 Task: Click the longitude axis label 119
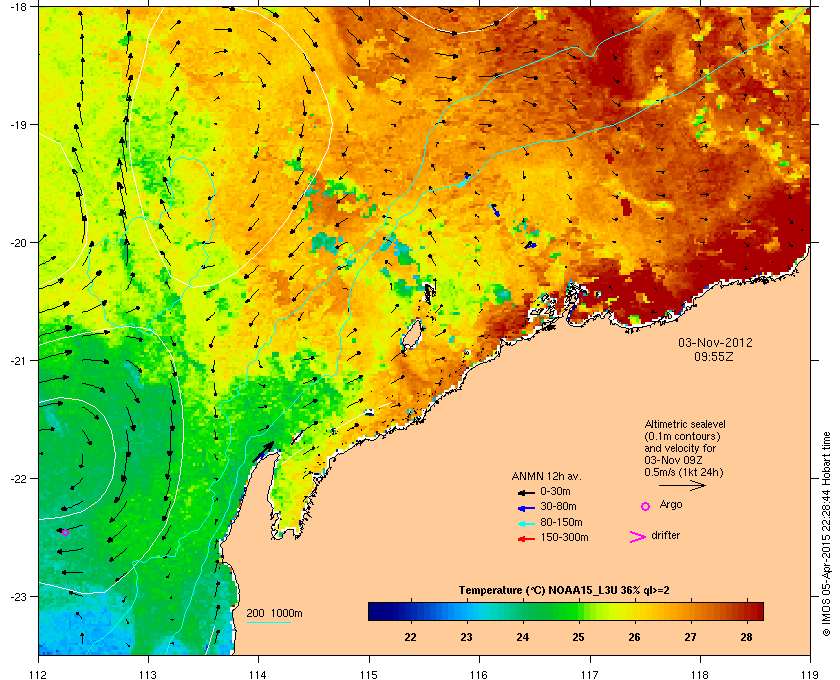(x=811, y=674)
